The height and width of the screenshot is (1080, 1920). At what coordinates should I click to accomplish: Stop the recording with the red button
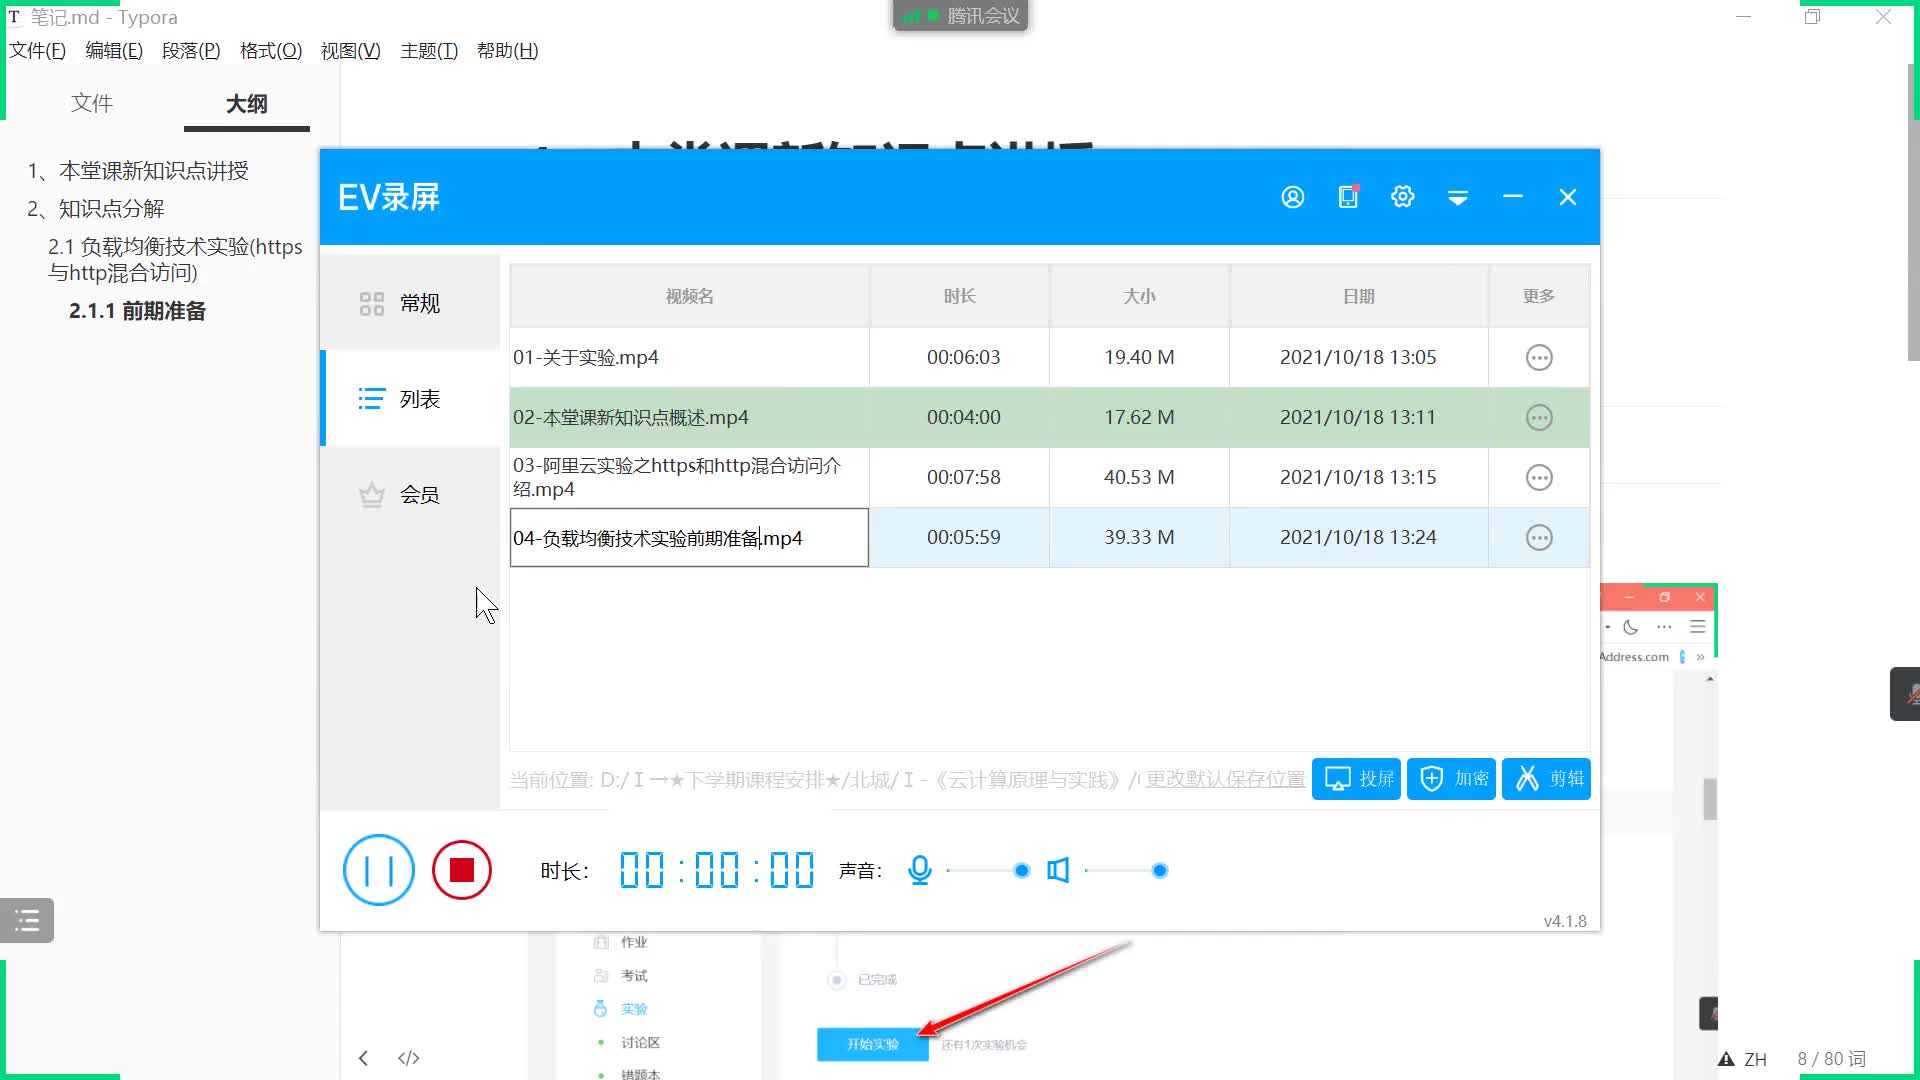point(462,870)
